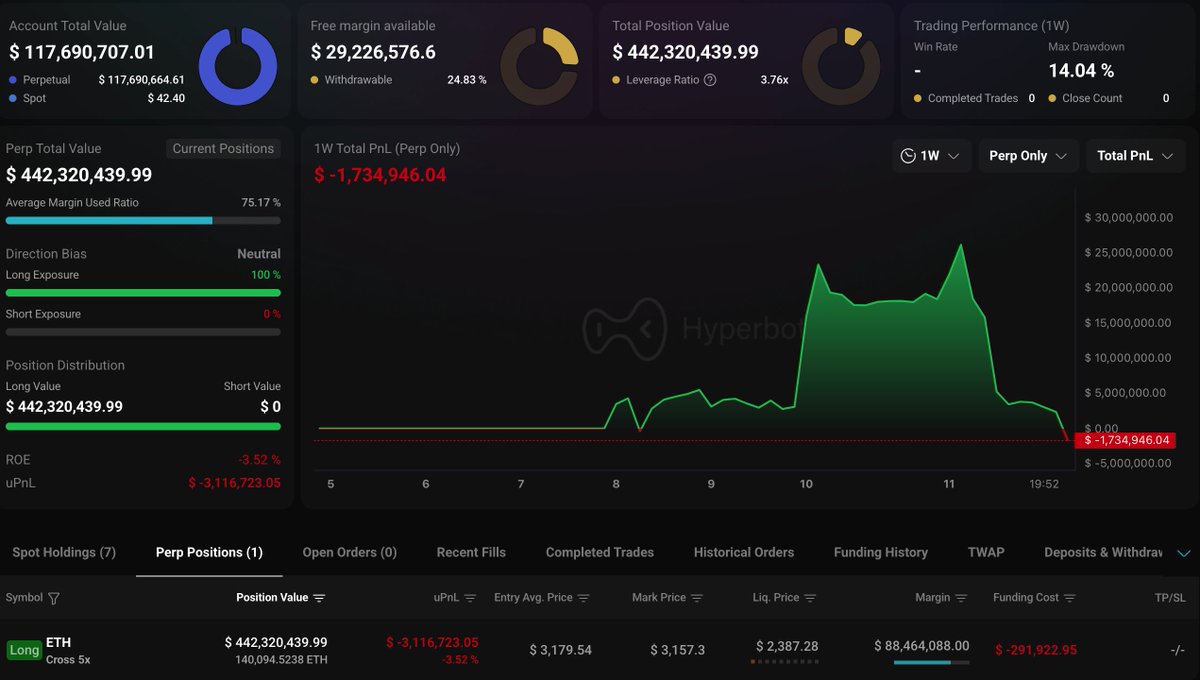The width and height of the screenshot is (1200, 680).
Task: Open the Recent Fills tab
Action: (471, 552)
